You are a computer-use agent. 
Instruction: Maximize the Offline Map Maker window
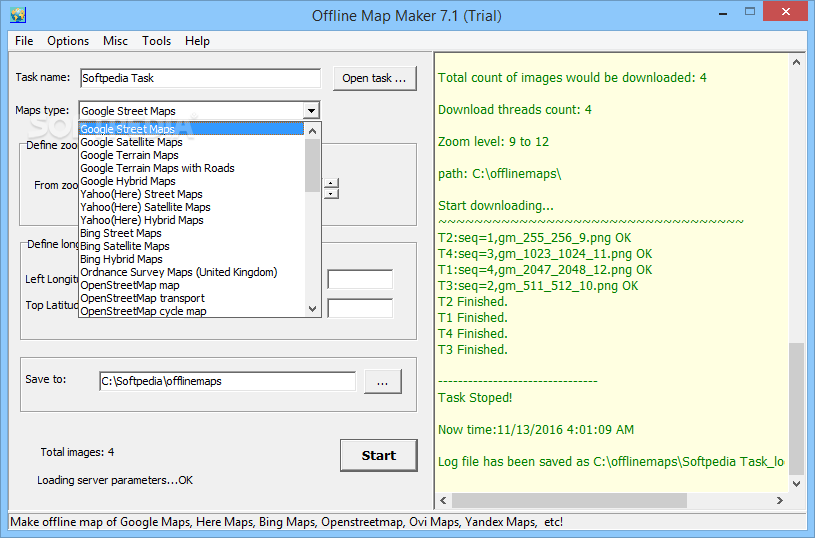pos(750,11)
